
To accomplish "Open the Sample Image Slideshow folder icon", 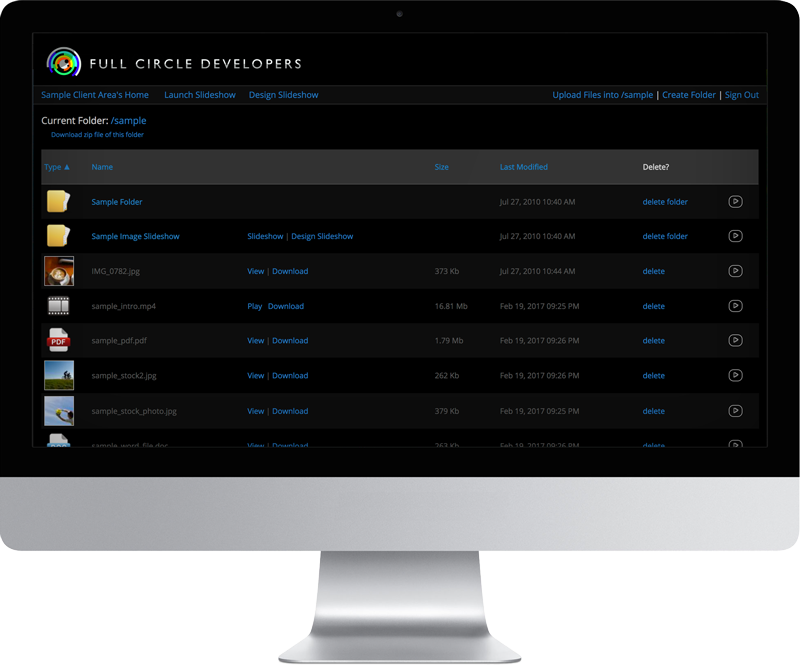I will 58,236.
